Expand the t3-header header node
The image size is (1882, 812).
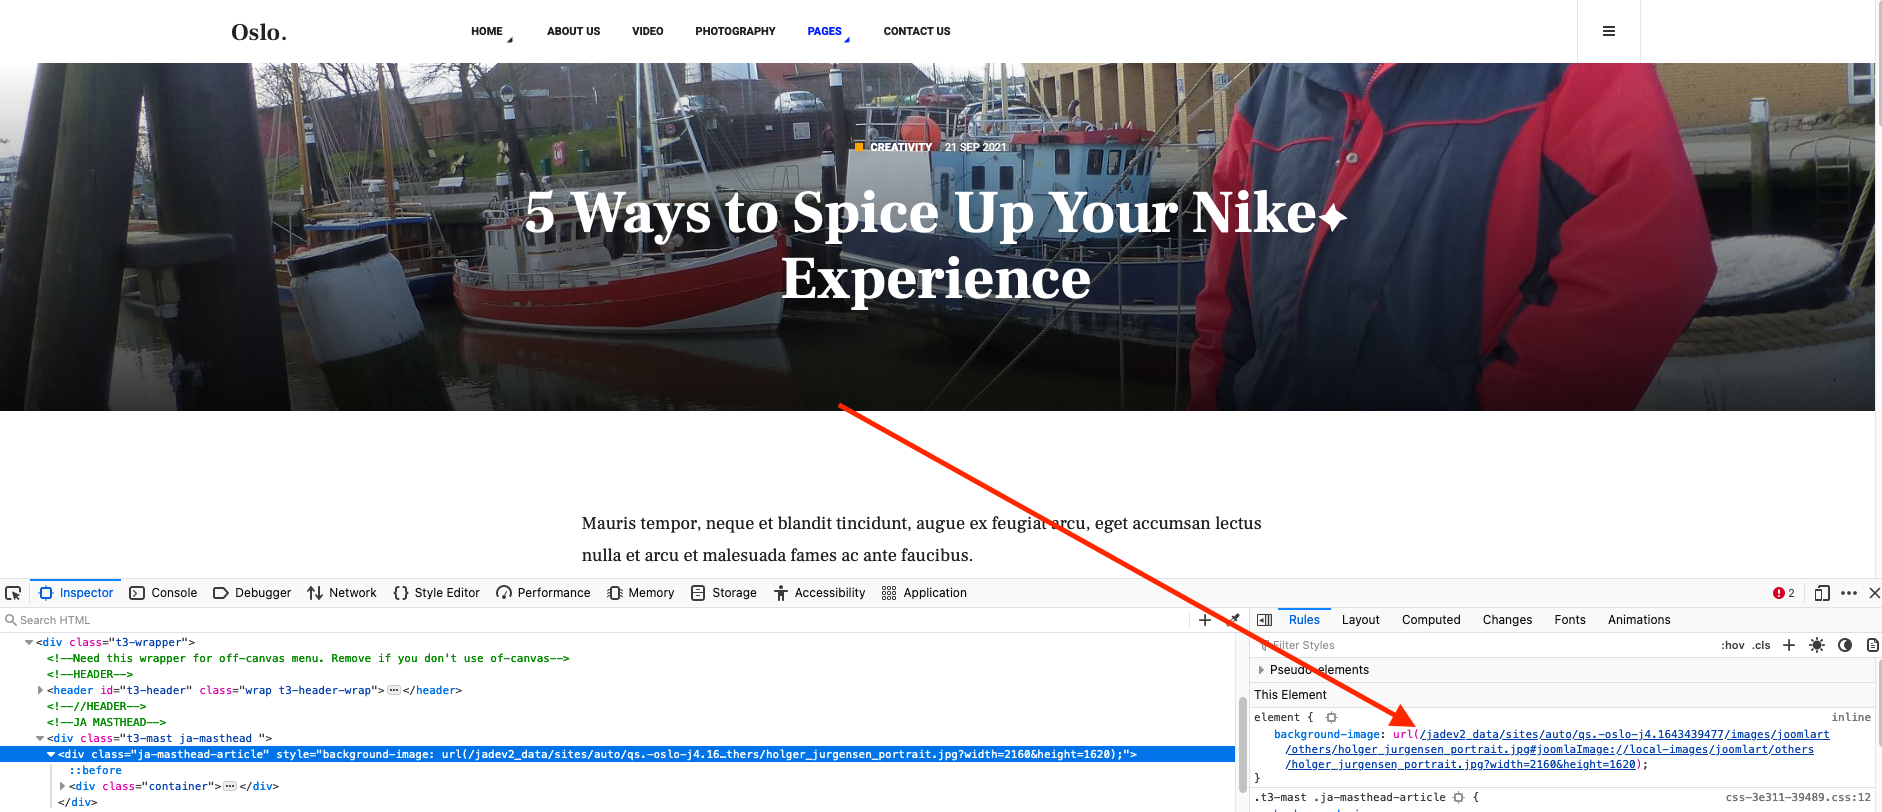tap(40, 690)
